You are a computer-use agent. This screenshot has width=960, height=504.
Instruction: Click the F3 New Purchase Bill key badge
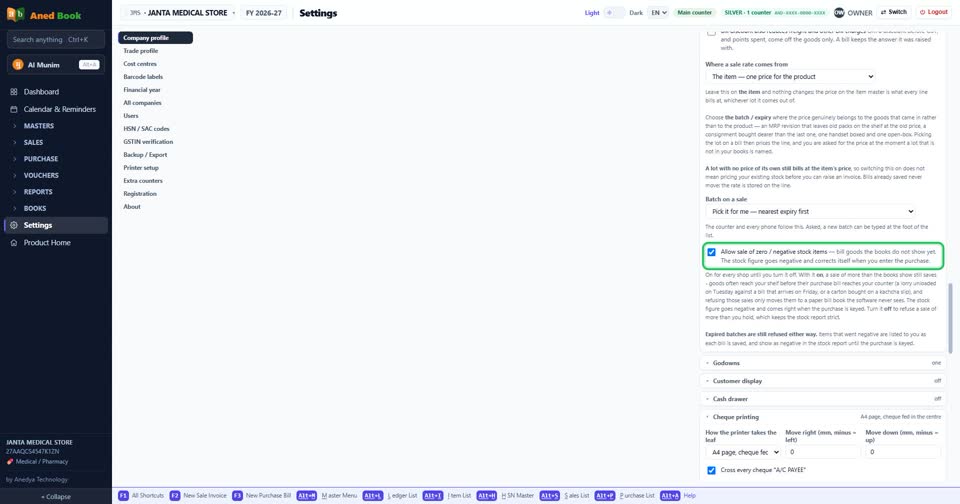coord(237,495)
